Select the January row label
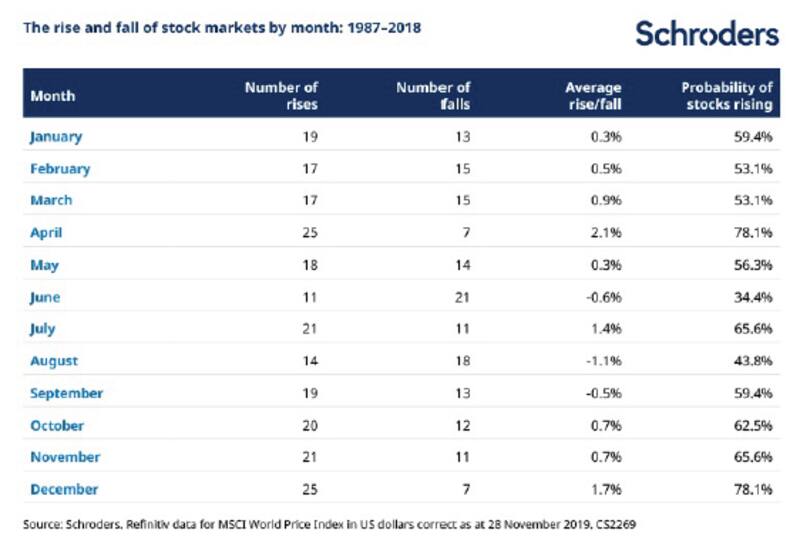Viewport: 800px width, 540px height. tap(56, 137)
